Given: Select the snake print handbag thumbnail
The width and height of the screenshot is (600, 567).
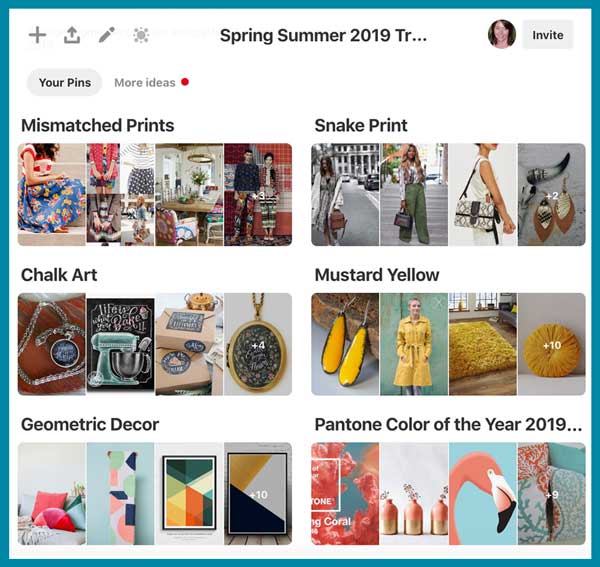Looking at the screenshot, I should pos(483,194).
